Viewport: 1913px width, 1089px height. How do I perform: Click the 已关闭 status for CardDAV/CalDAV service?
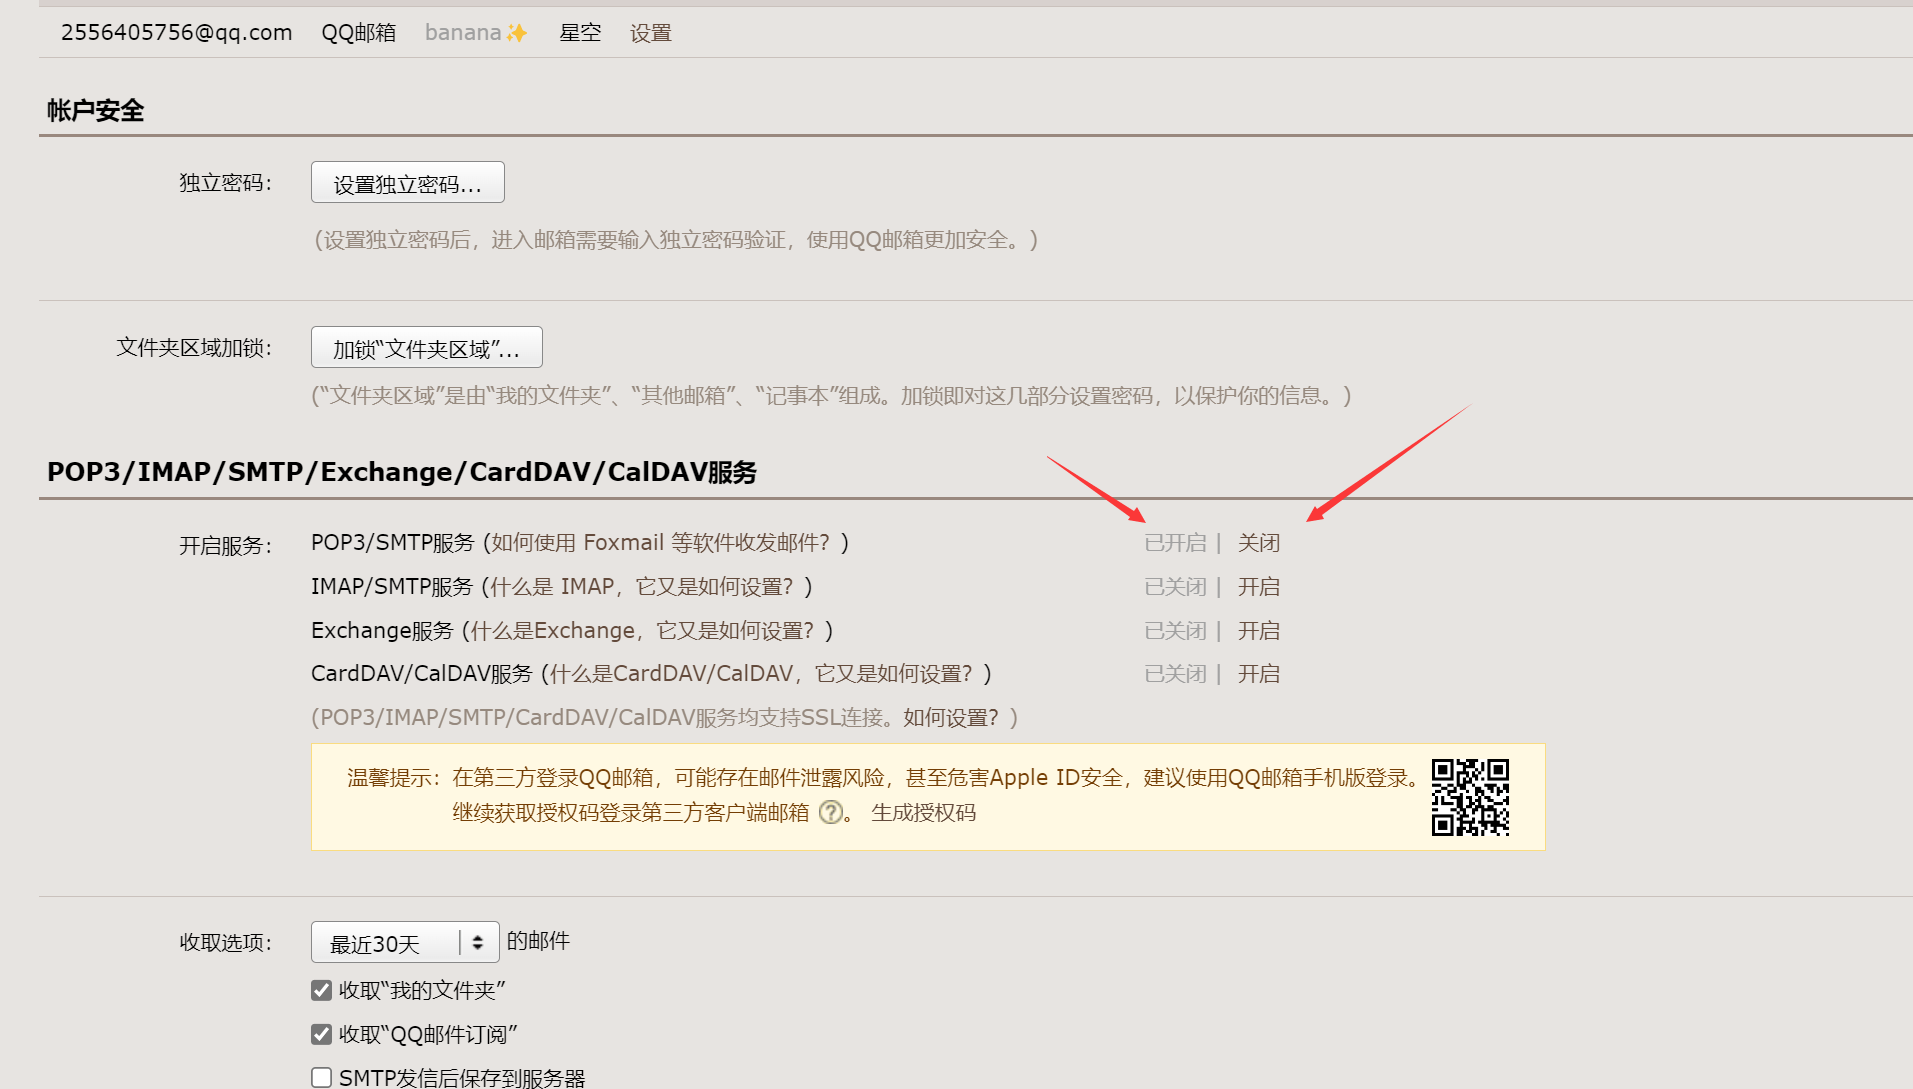click(1175, 674)
